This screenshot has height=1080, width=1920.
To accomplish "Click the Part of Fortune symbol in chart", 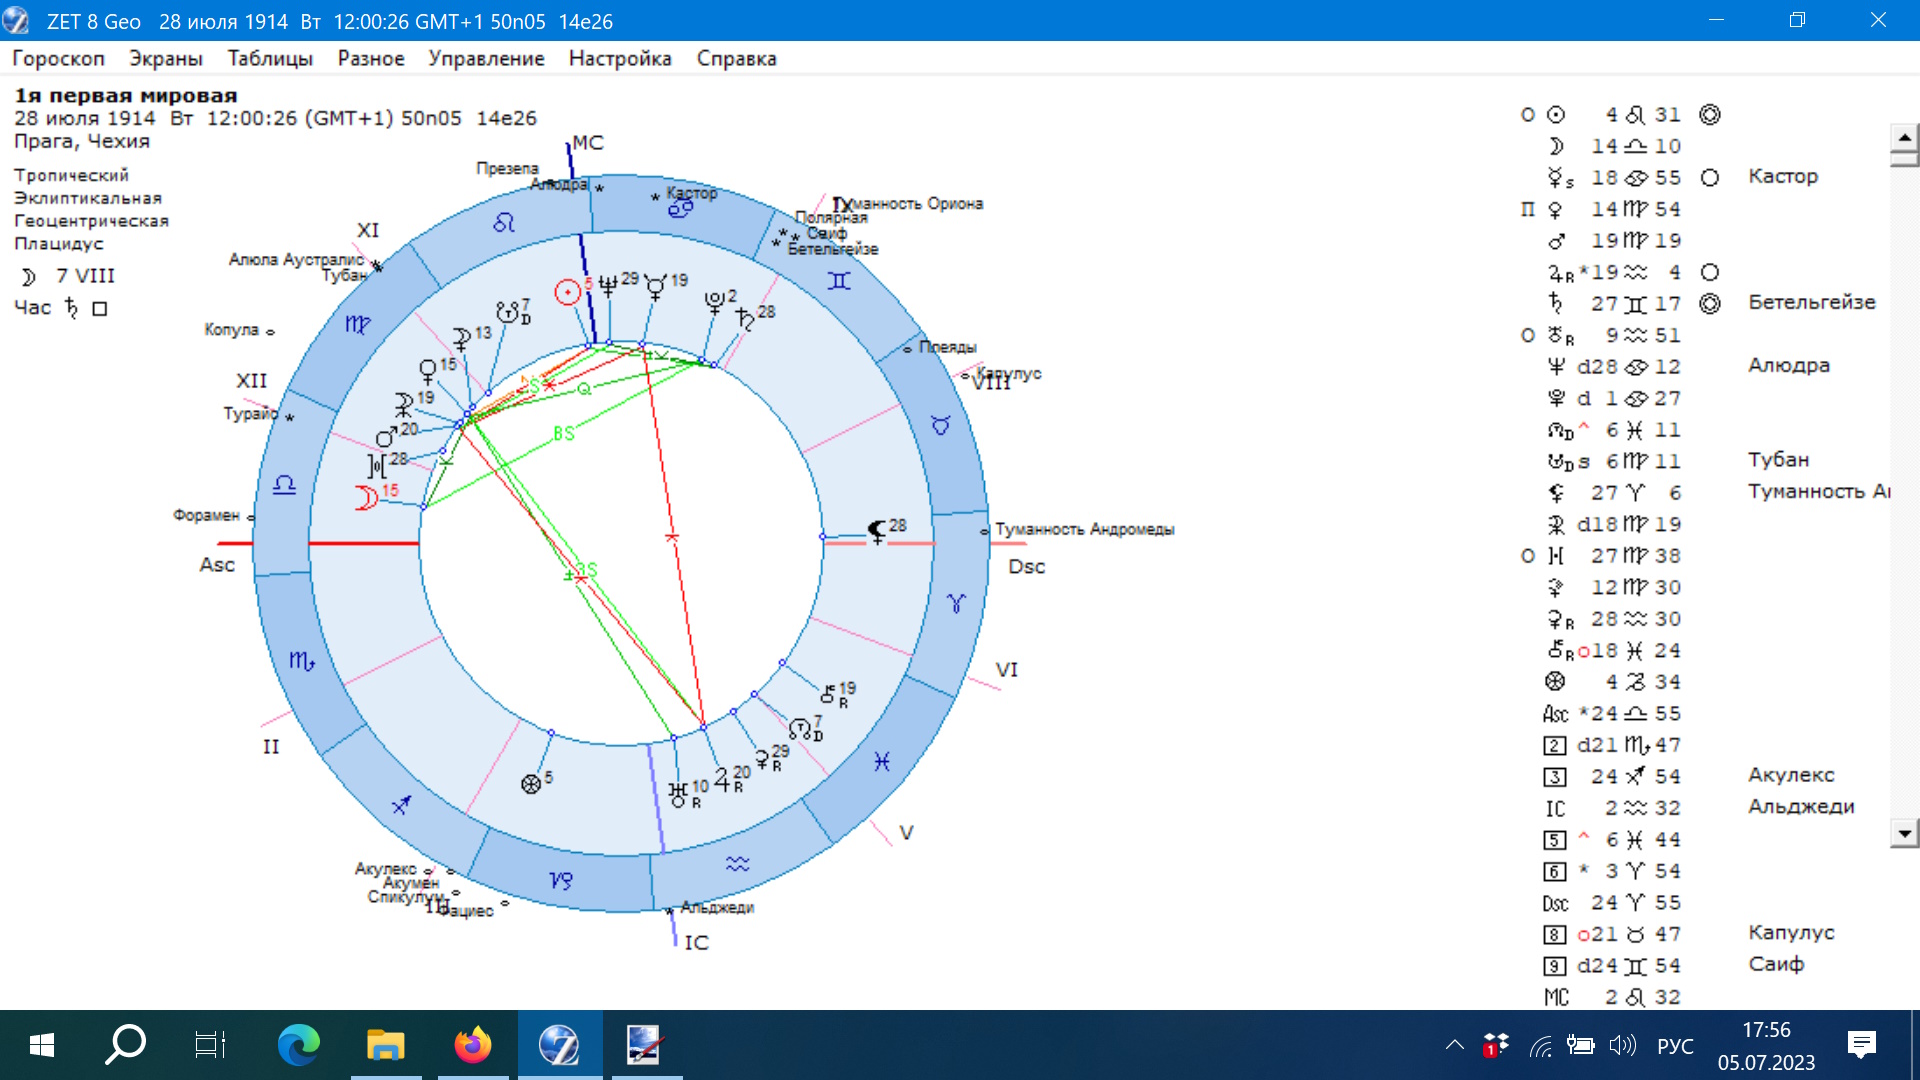I will pos(531,784).
